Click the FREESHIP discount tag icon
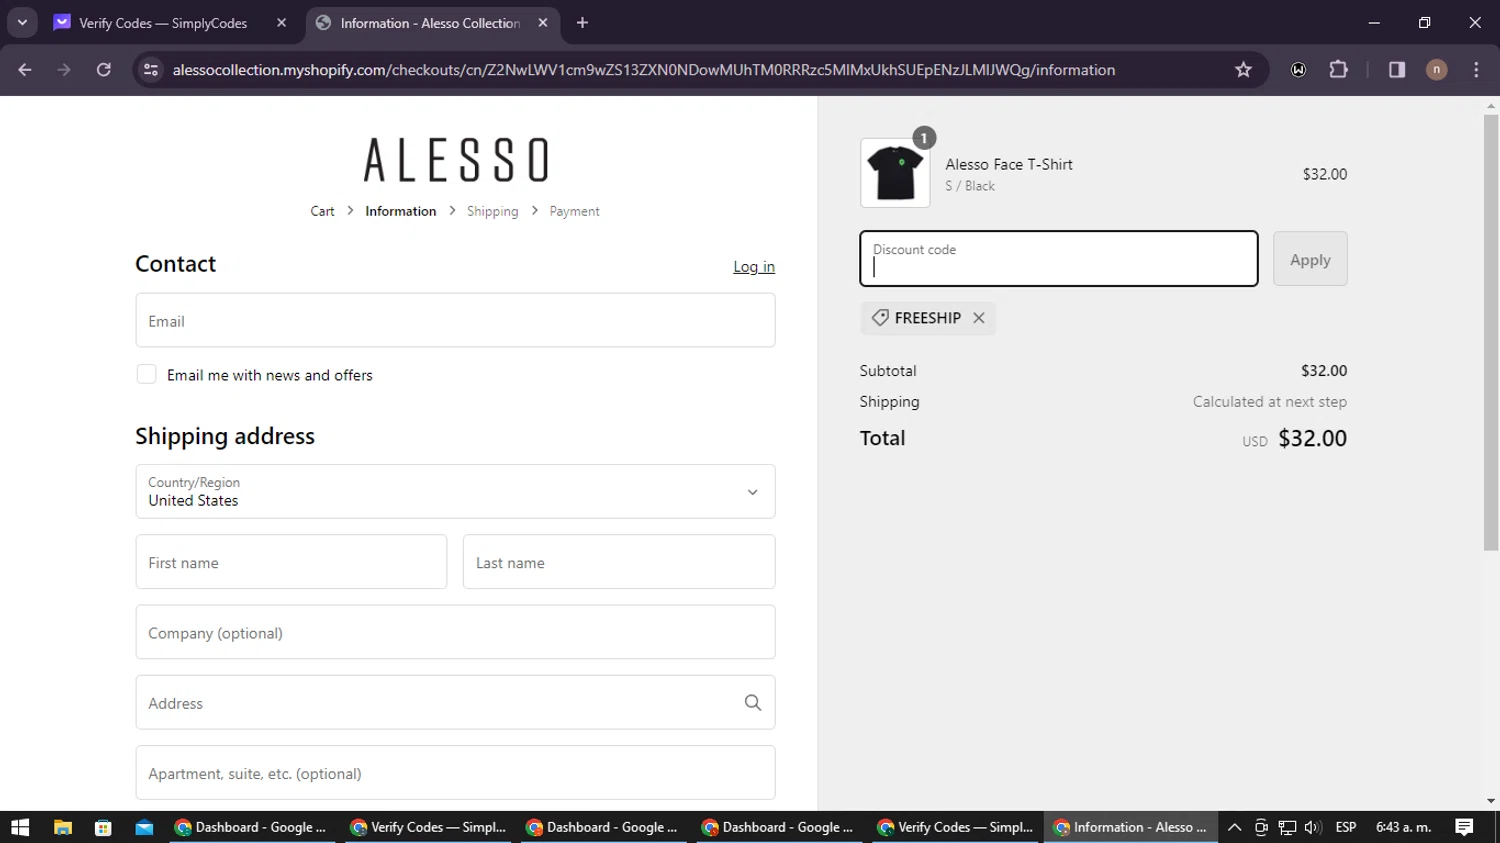This screenshot has height=843, width=1500. click(x=880, y=318)
